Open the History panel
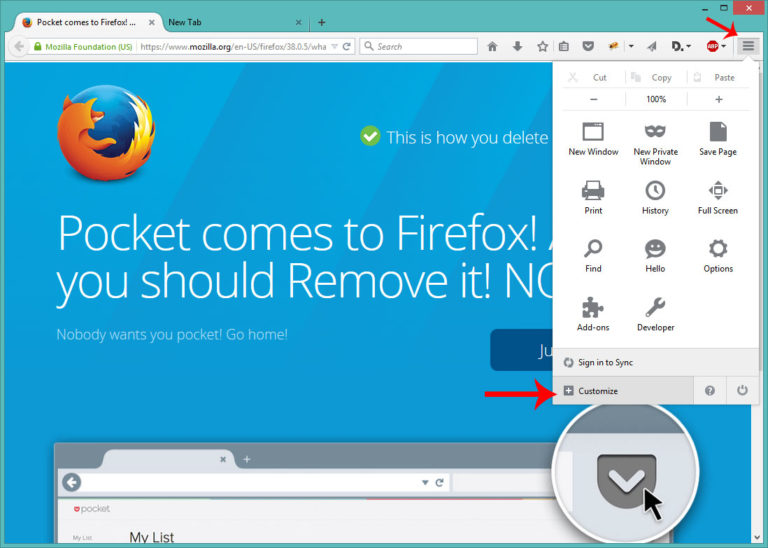 [x=655, y=197]
